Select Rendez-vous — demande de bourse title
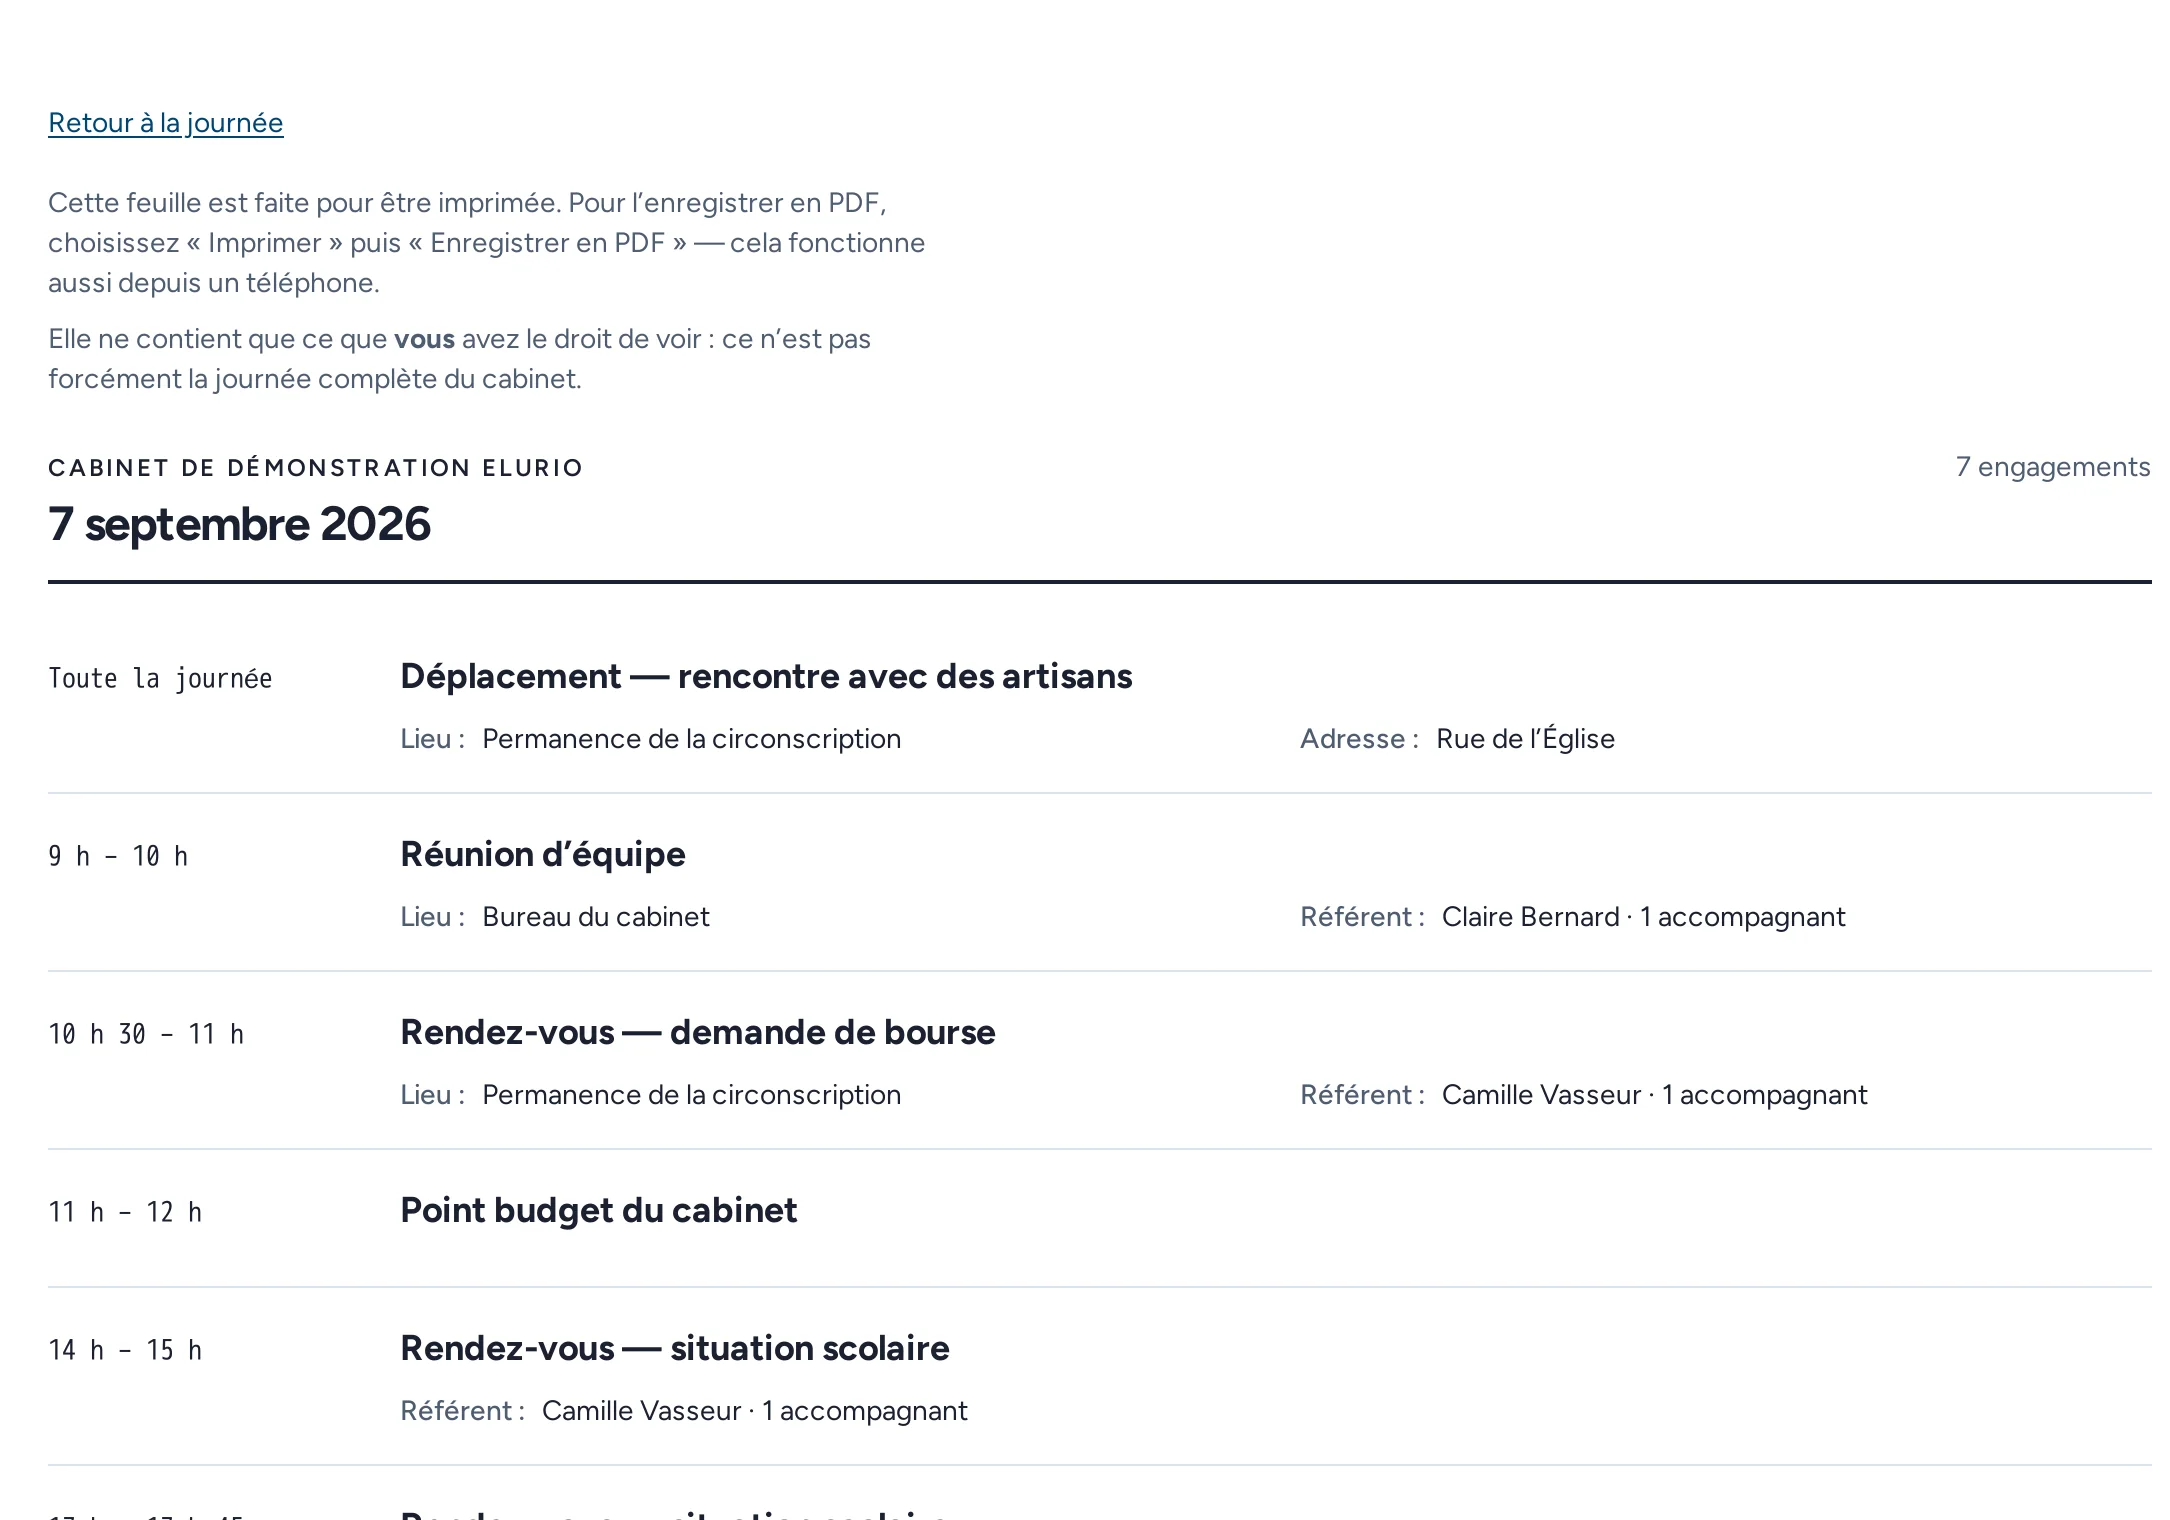The image size is (2170, 1520). coord(698,1033)
